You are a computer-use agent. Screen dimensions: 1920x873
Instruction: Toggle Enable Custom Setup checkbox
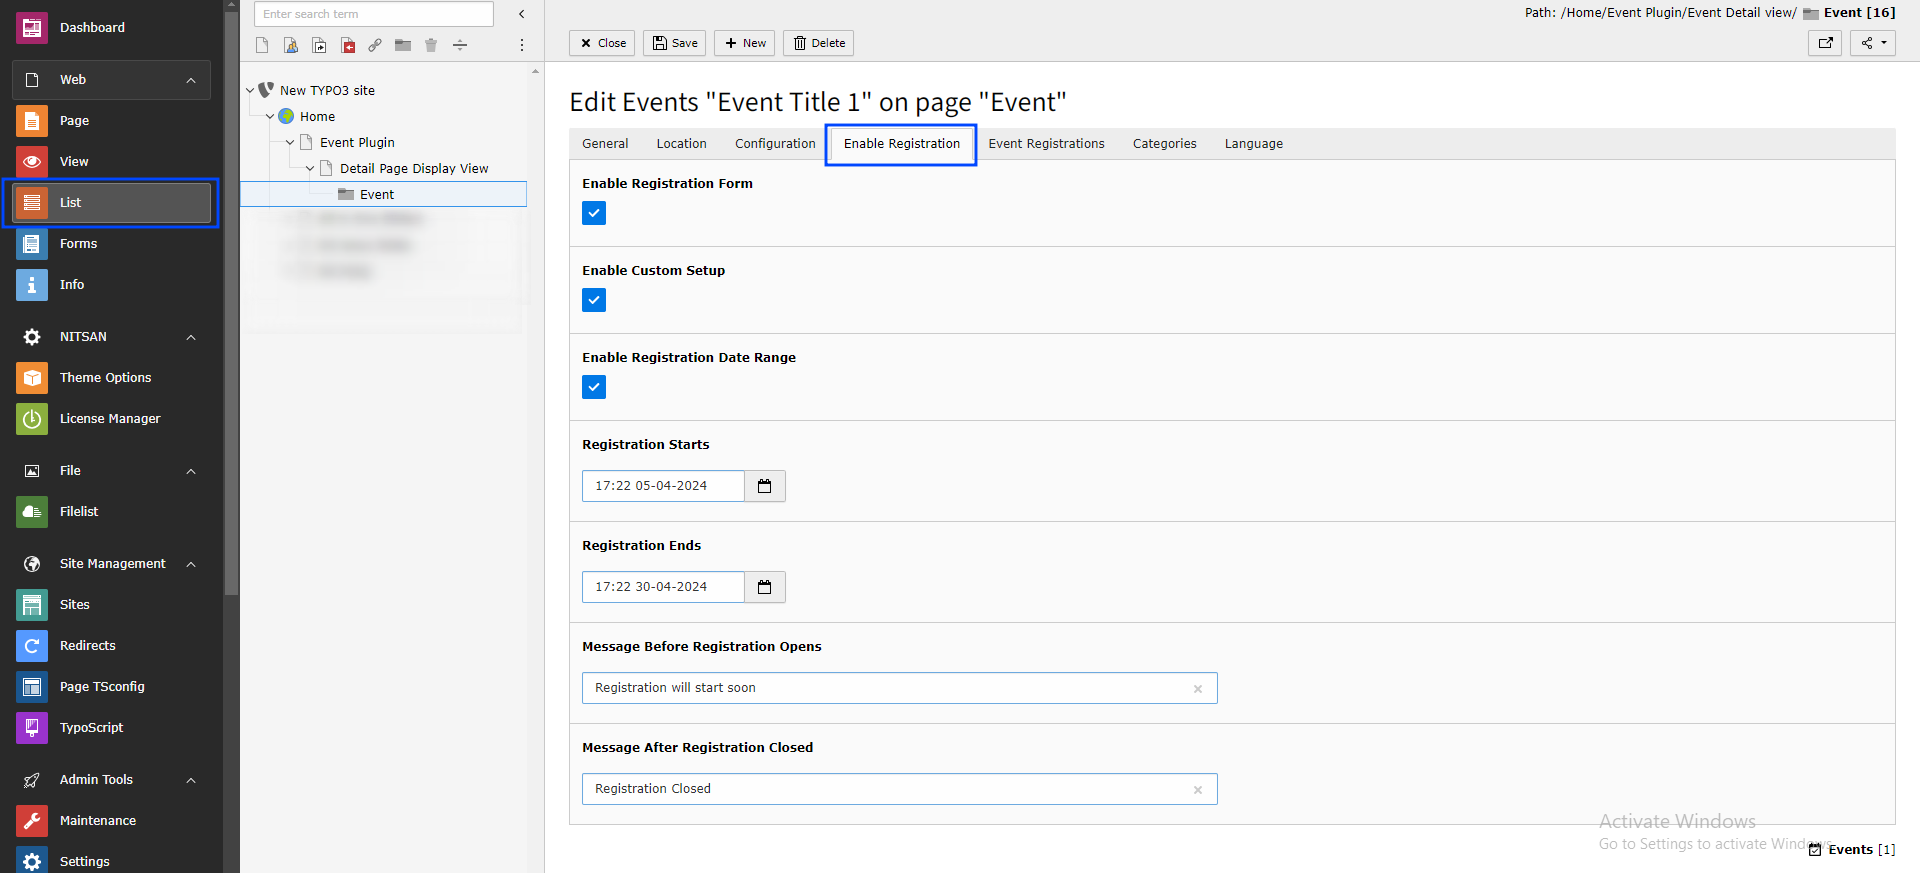tap(594, 300)
